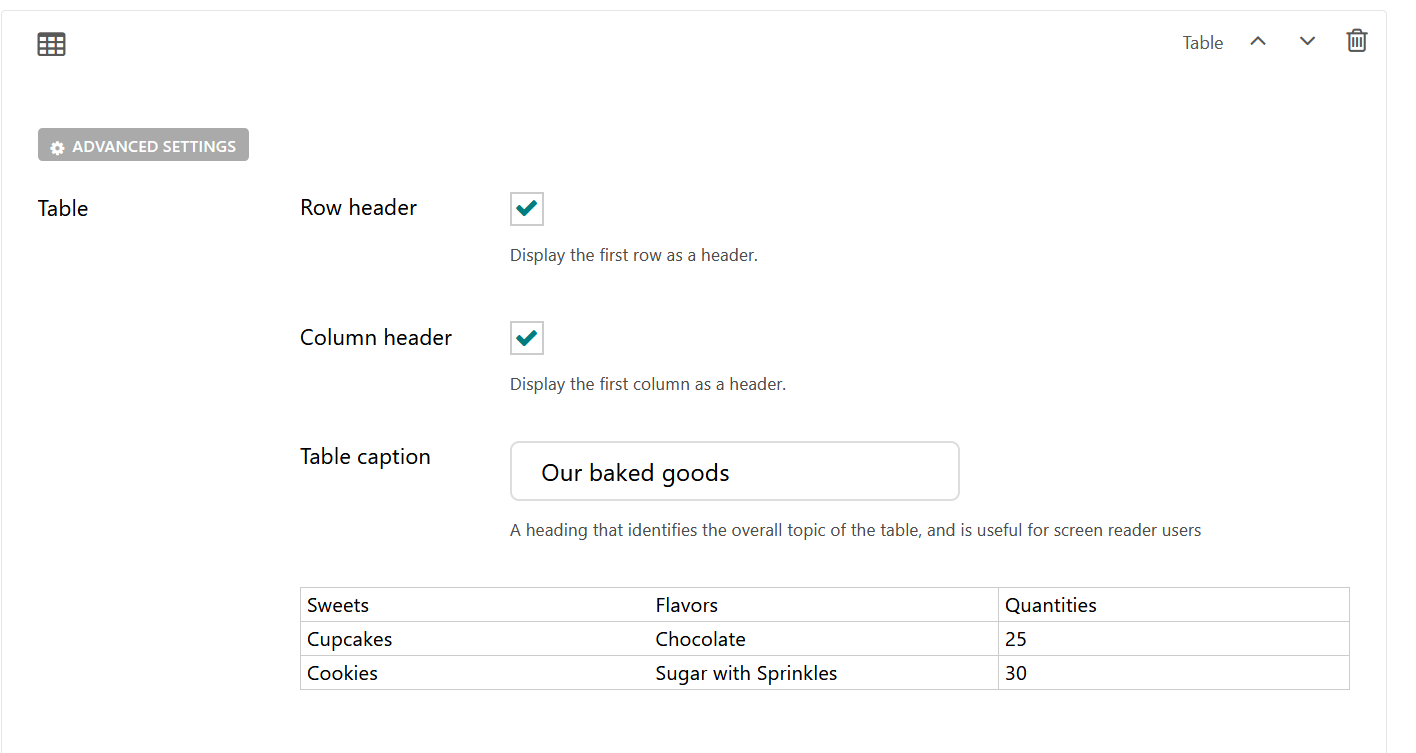
Task: Click the table block icon
Action: 51,44
